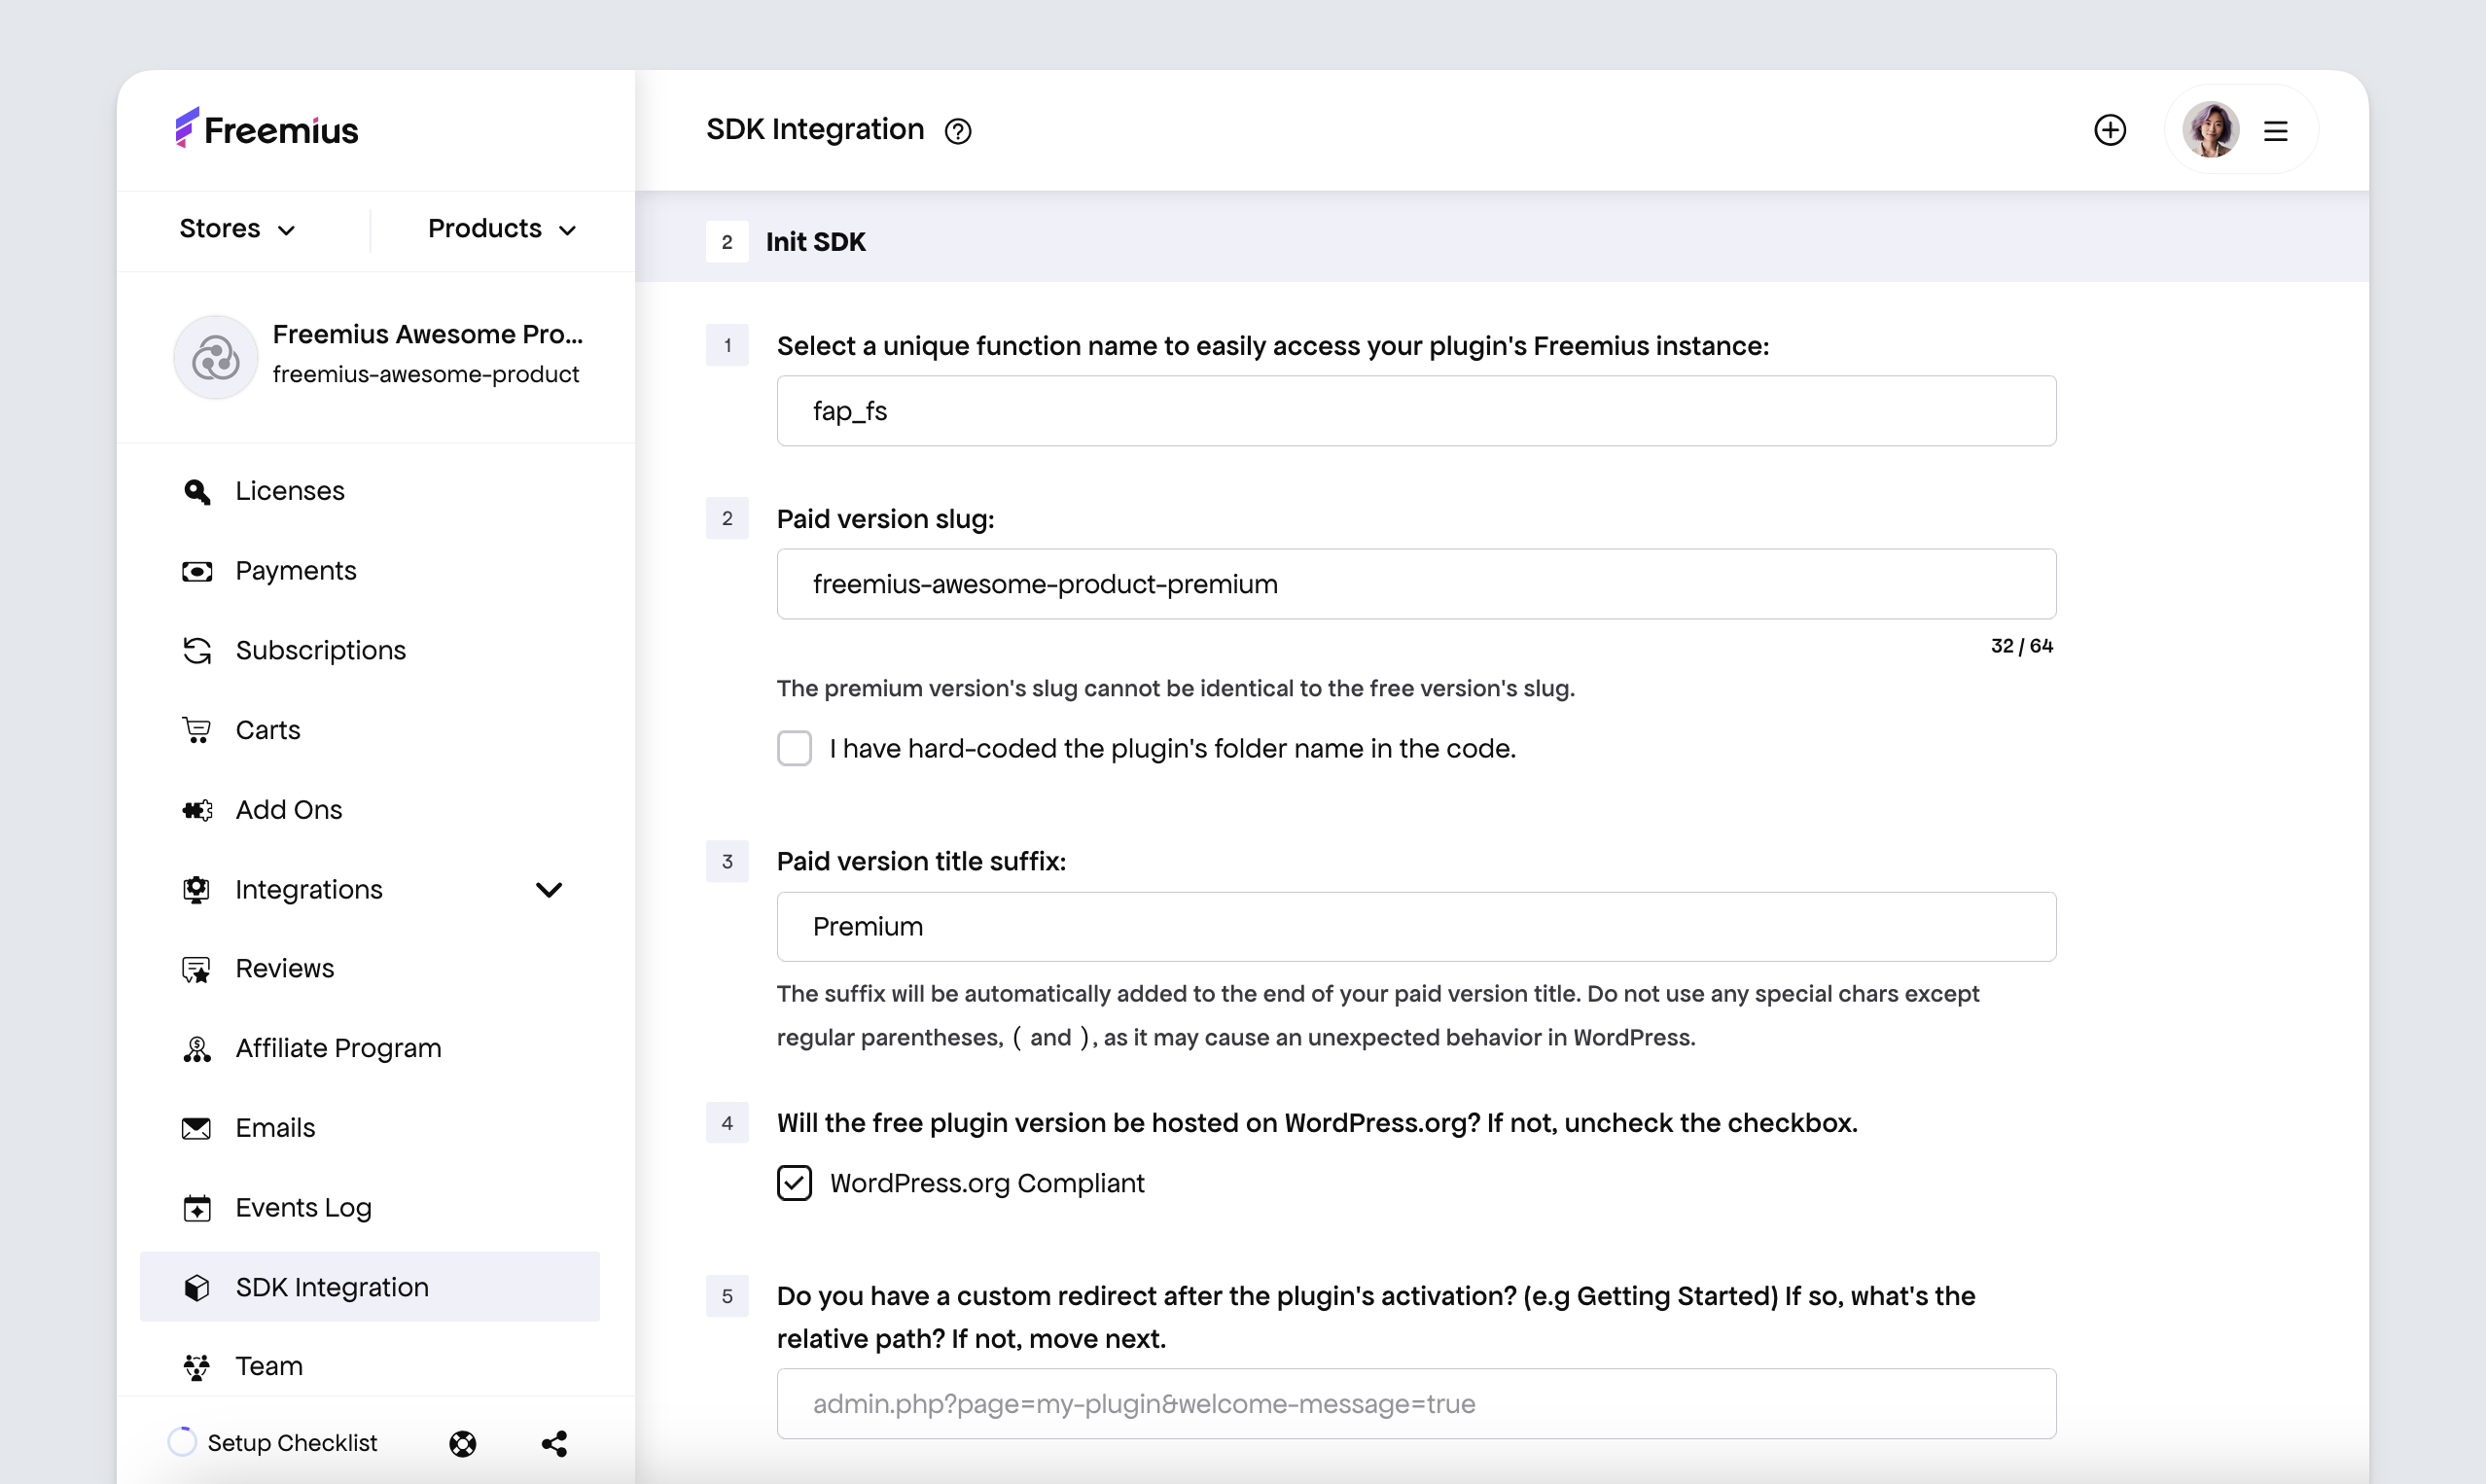Click the Team members icon
This screenshot has width=2486, height=1484.
[197, 1367]
